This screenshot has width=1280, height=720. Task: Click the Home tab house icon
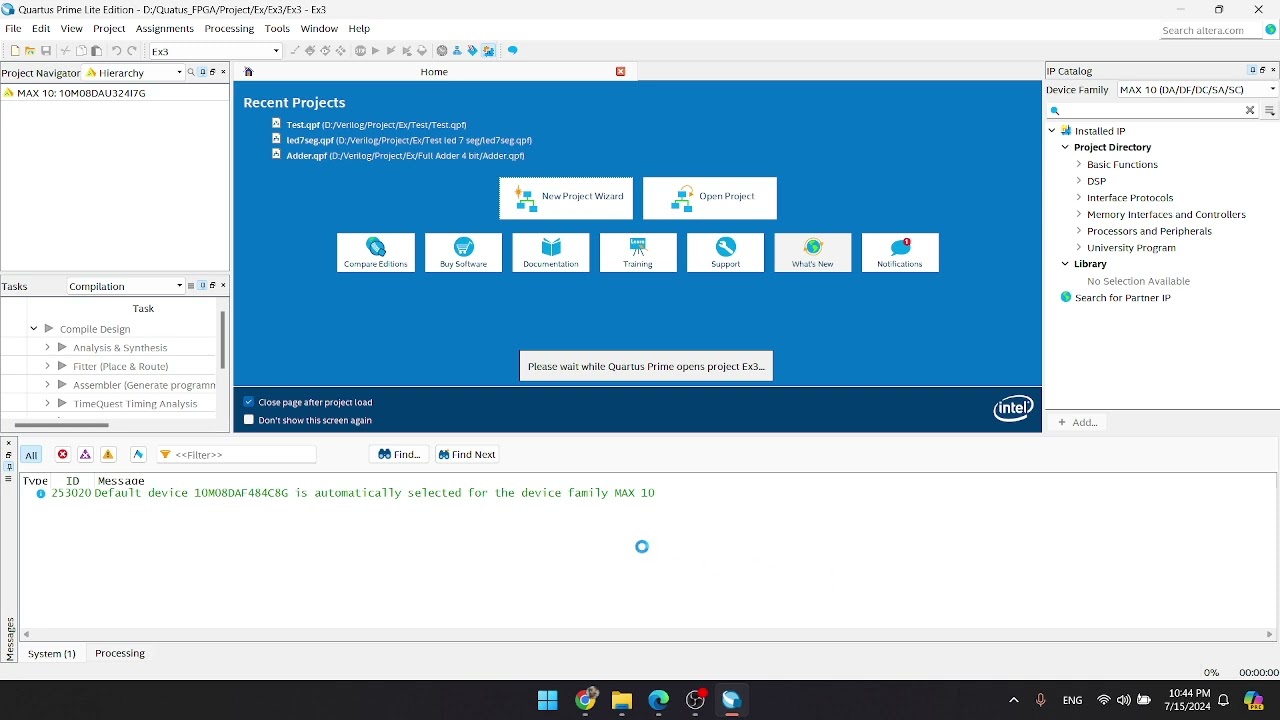coord(249,72)
